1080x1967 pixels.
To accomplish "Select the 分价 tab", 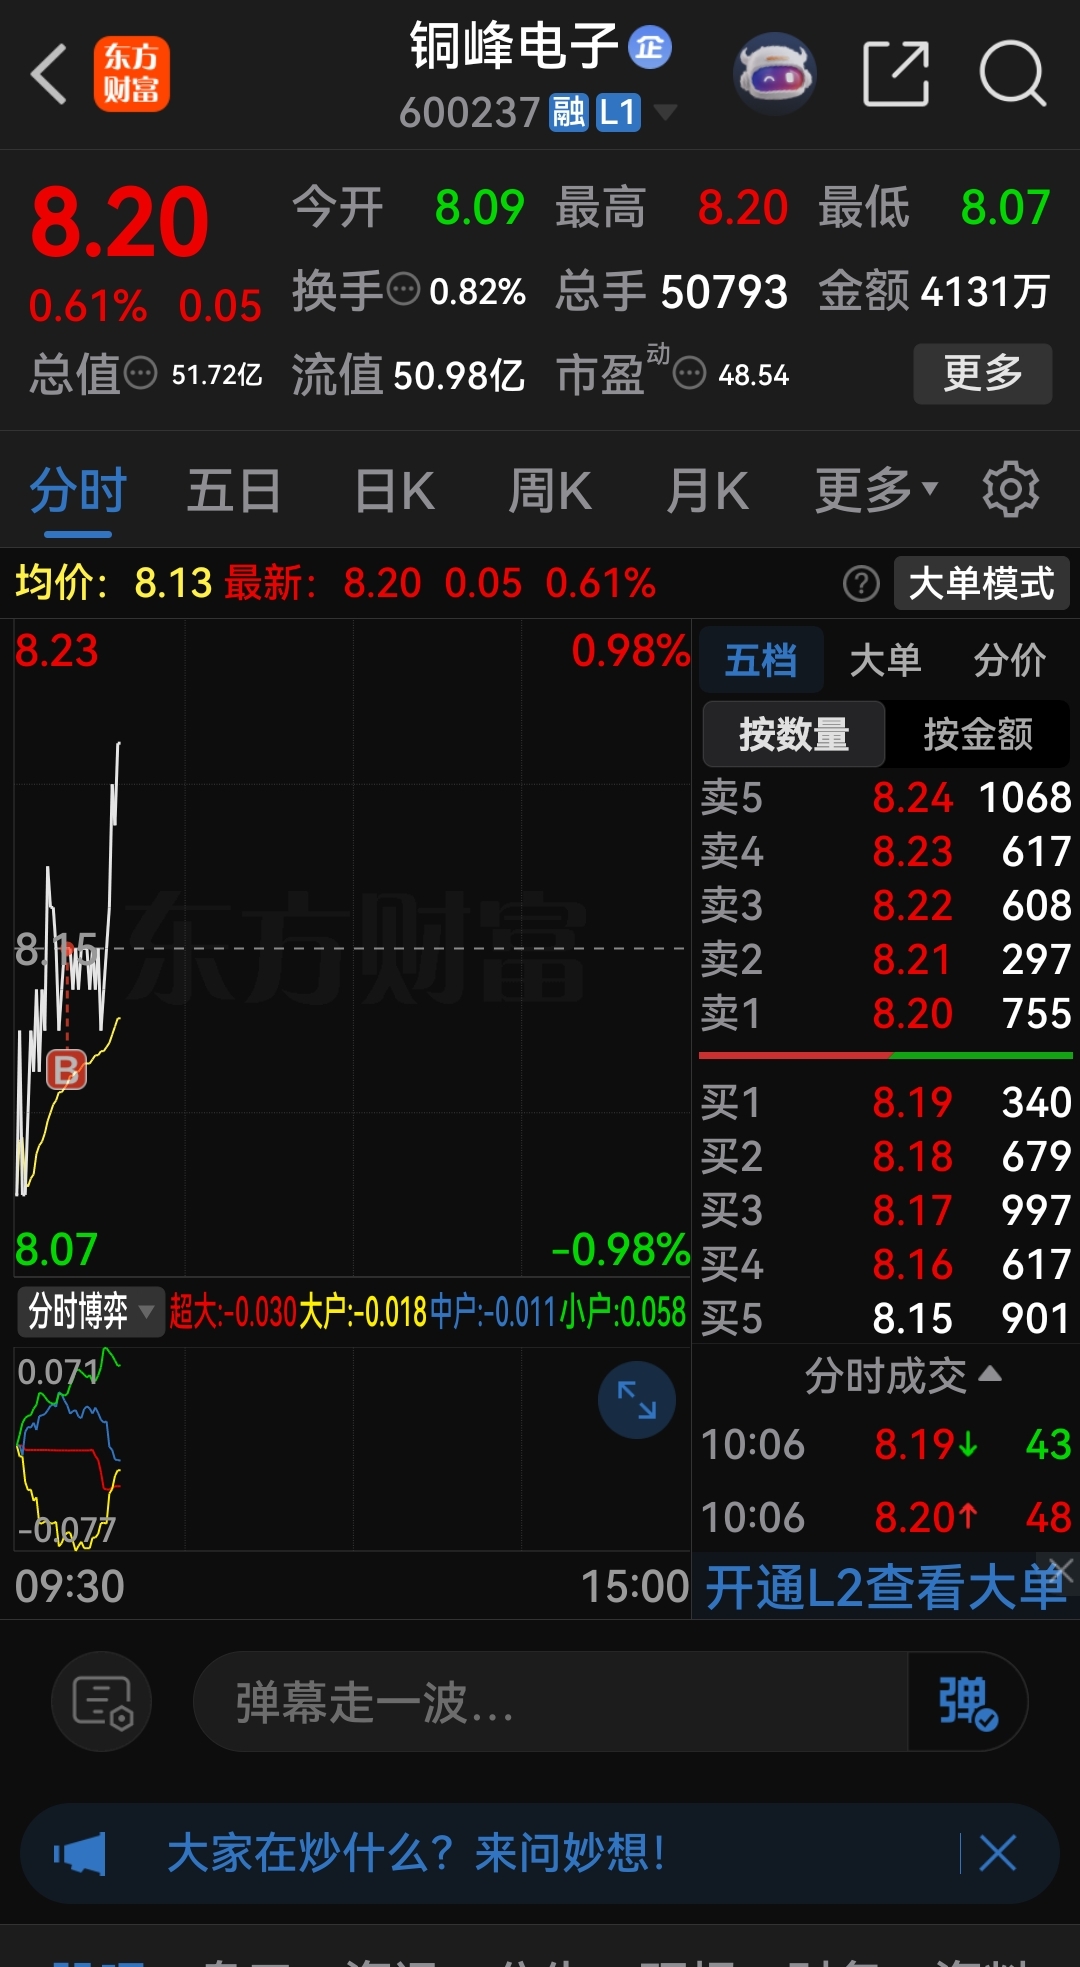I will tap(1009, 660).
